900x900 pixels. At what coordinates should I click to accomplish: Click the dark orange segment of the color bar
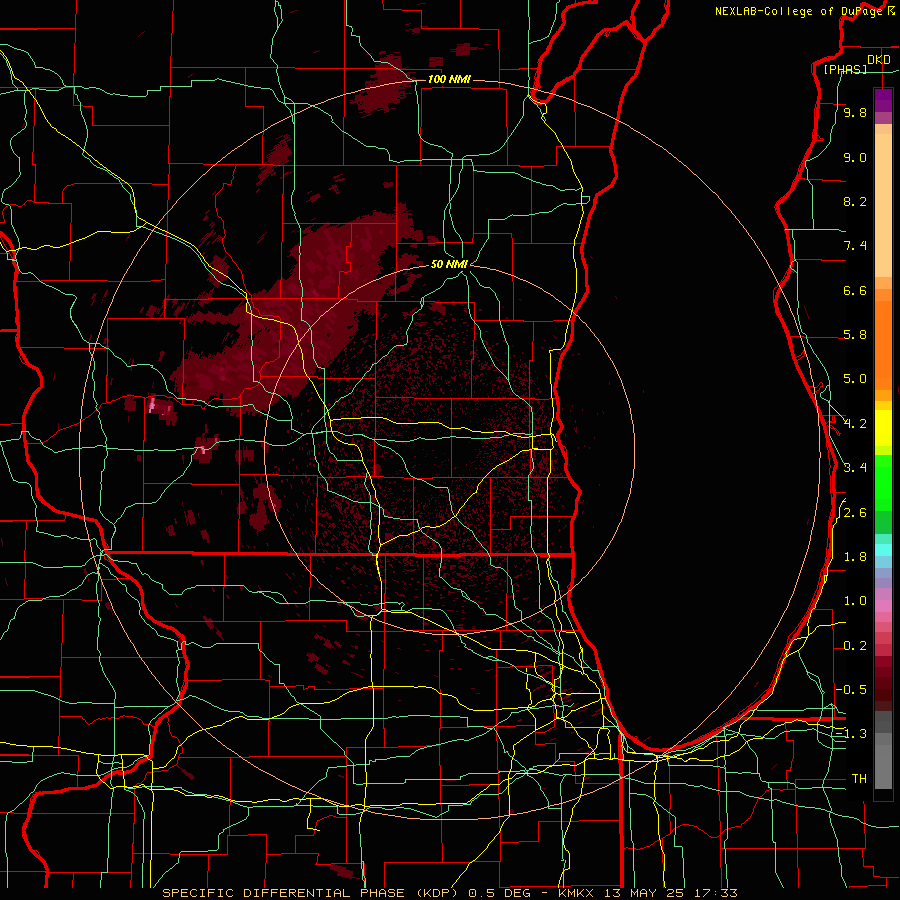pyautogui.click(x=883, y=346)
